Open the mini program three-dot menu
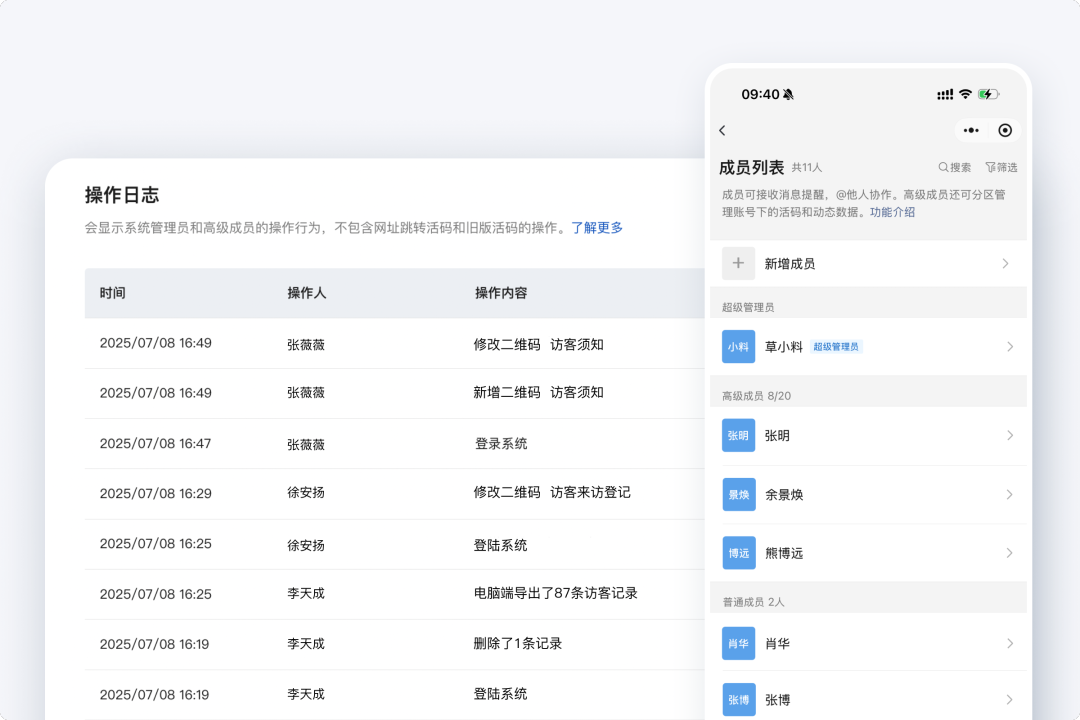The width and height of the screenshot is (1080, 720). click(x=971, y=131)
